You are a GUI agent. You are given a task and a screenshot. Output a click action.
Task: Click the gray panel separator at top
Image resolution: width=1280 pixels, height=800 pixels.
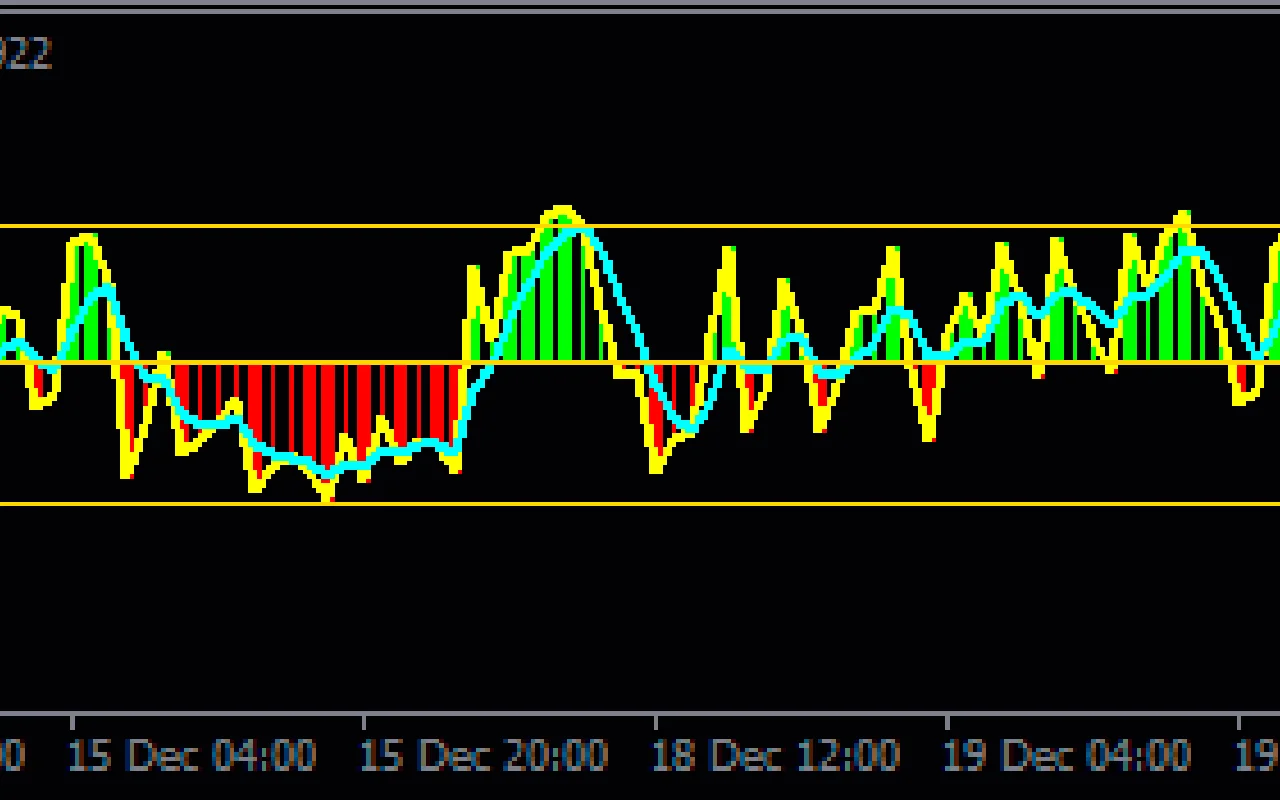point(640,6)
